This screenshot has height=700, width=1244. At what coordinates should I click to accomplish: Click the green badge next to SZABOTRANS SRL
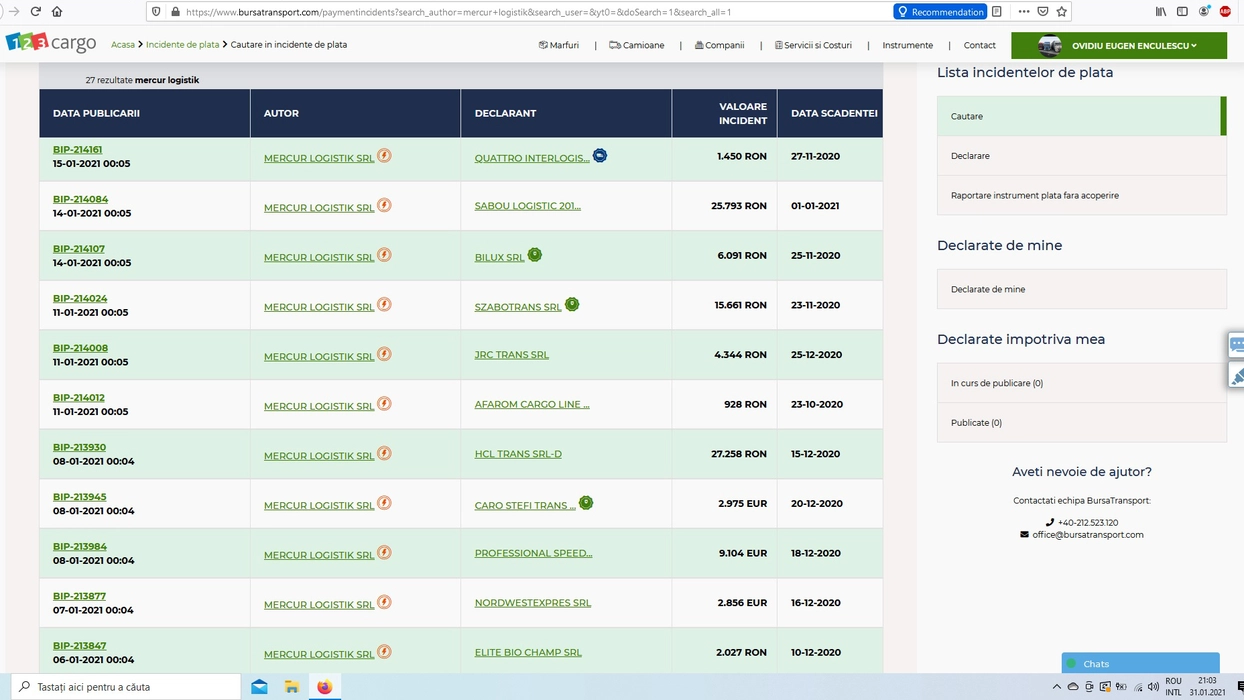pyautogui.click(x=572, y=304)
